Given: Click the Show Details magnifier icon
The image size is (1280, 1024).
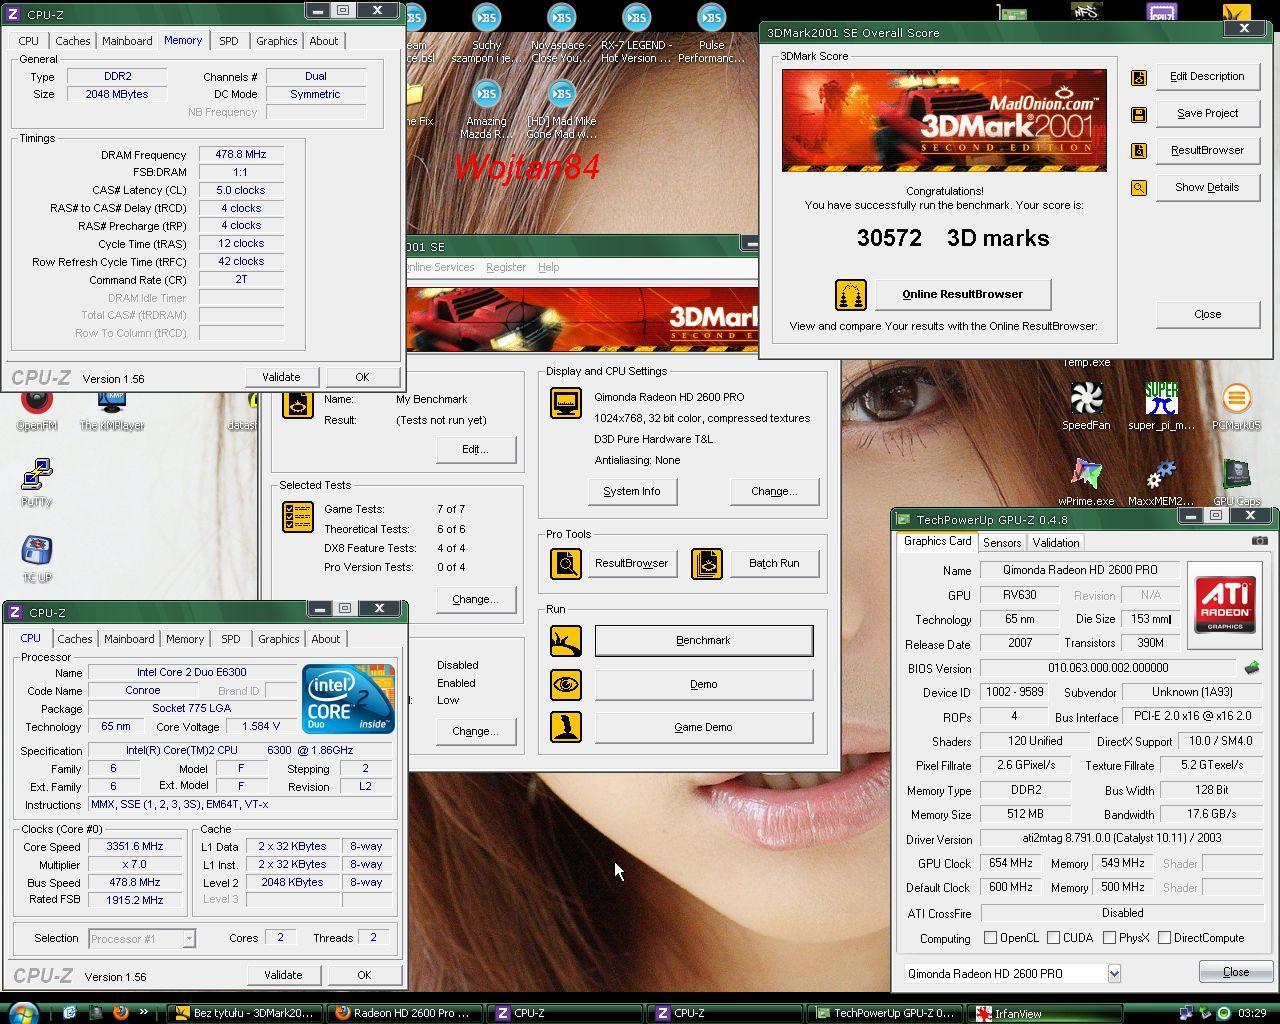Looking at the screenshot, I should 1138,188.
